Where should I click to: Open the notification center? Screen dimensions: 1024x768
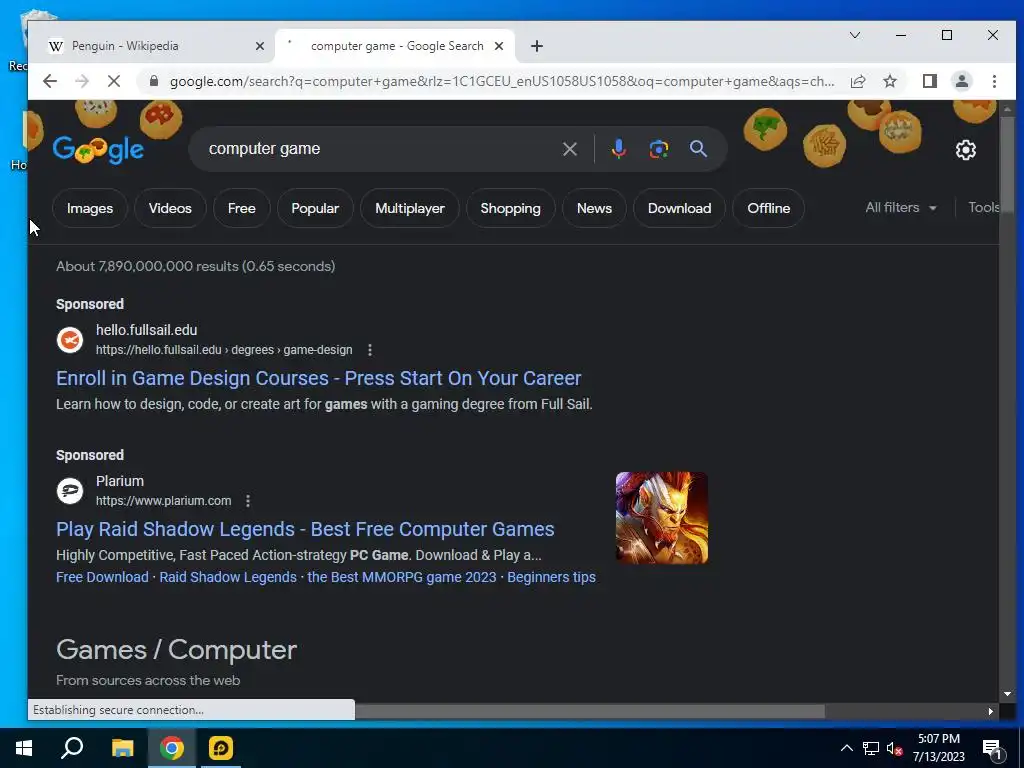point(993,749)
